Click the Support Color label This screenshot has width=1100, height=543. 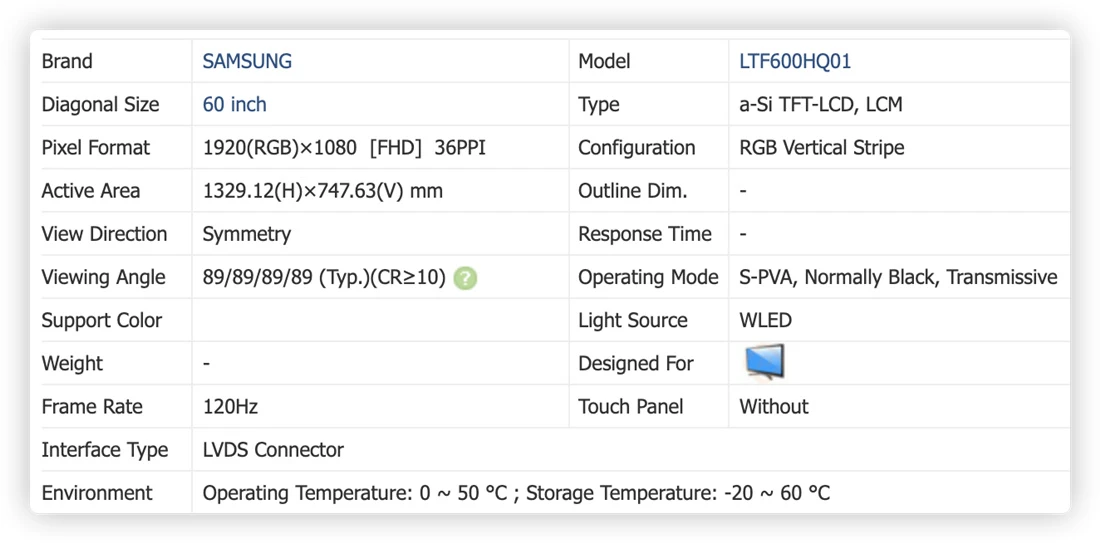tap(102, 321)
